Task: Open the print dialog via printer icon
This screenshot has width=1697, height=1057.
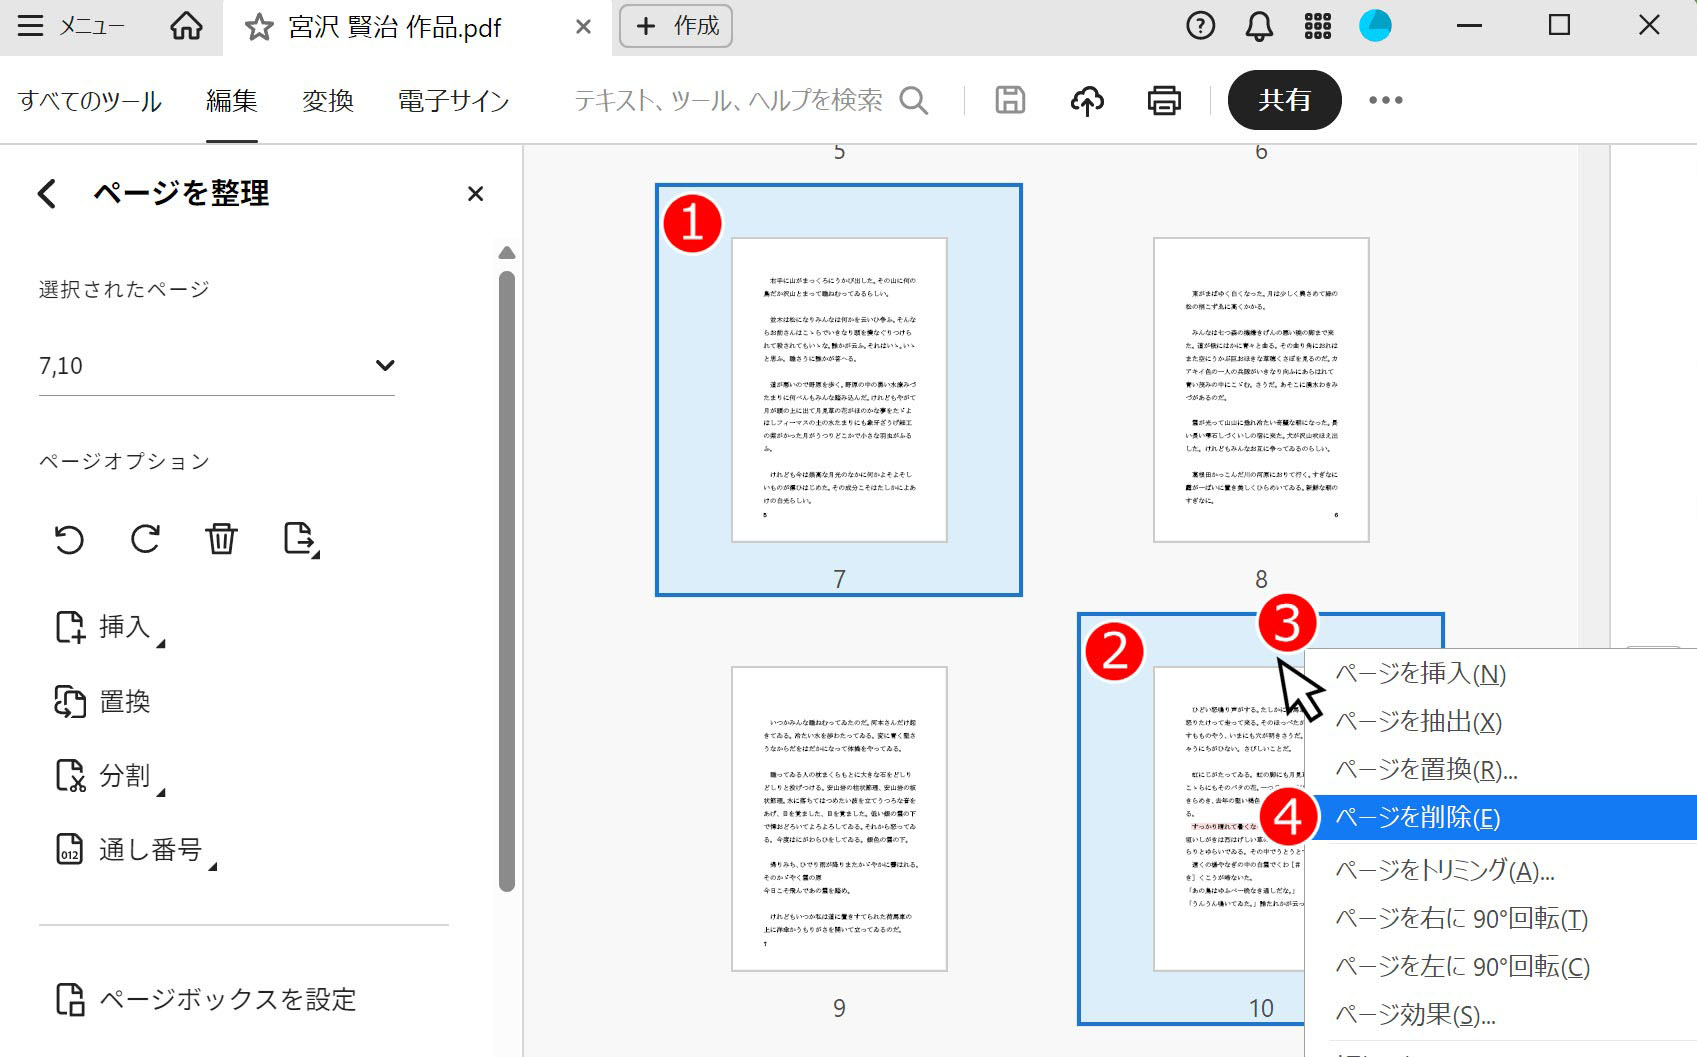Action: point(1162,100)
